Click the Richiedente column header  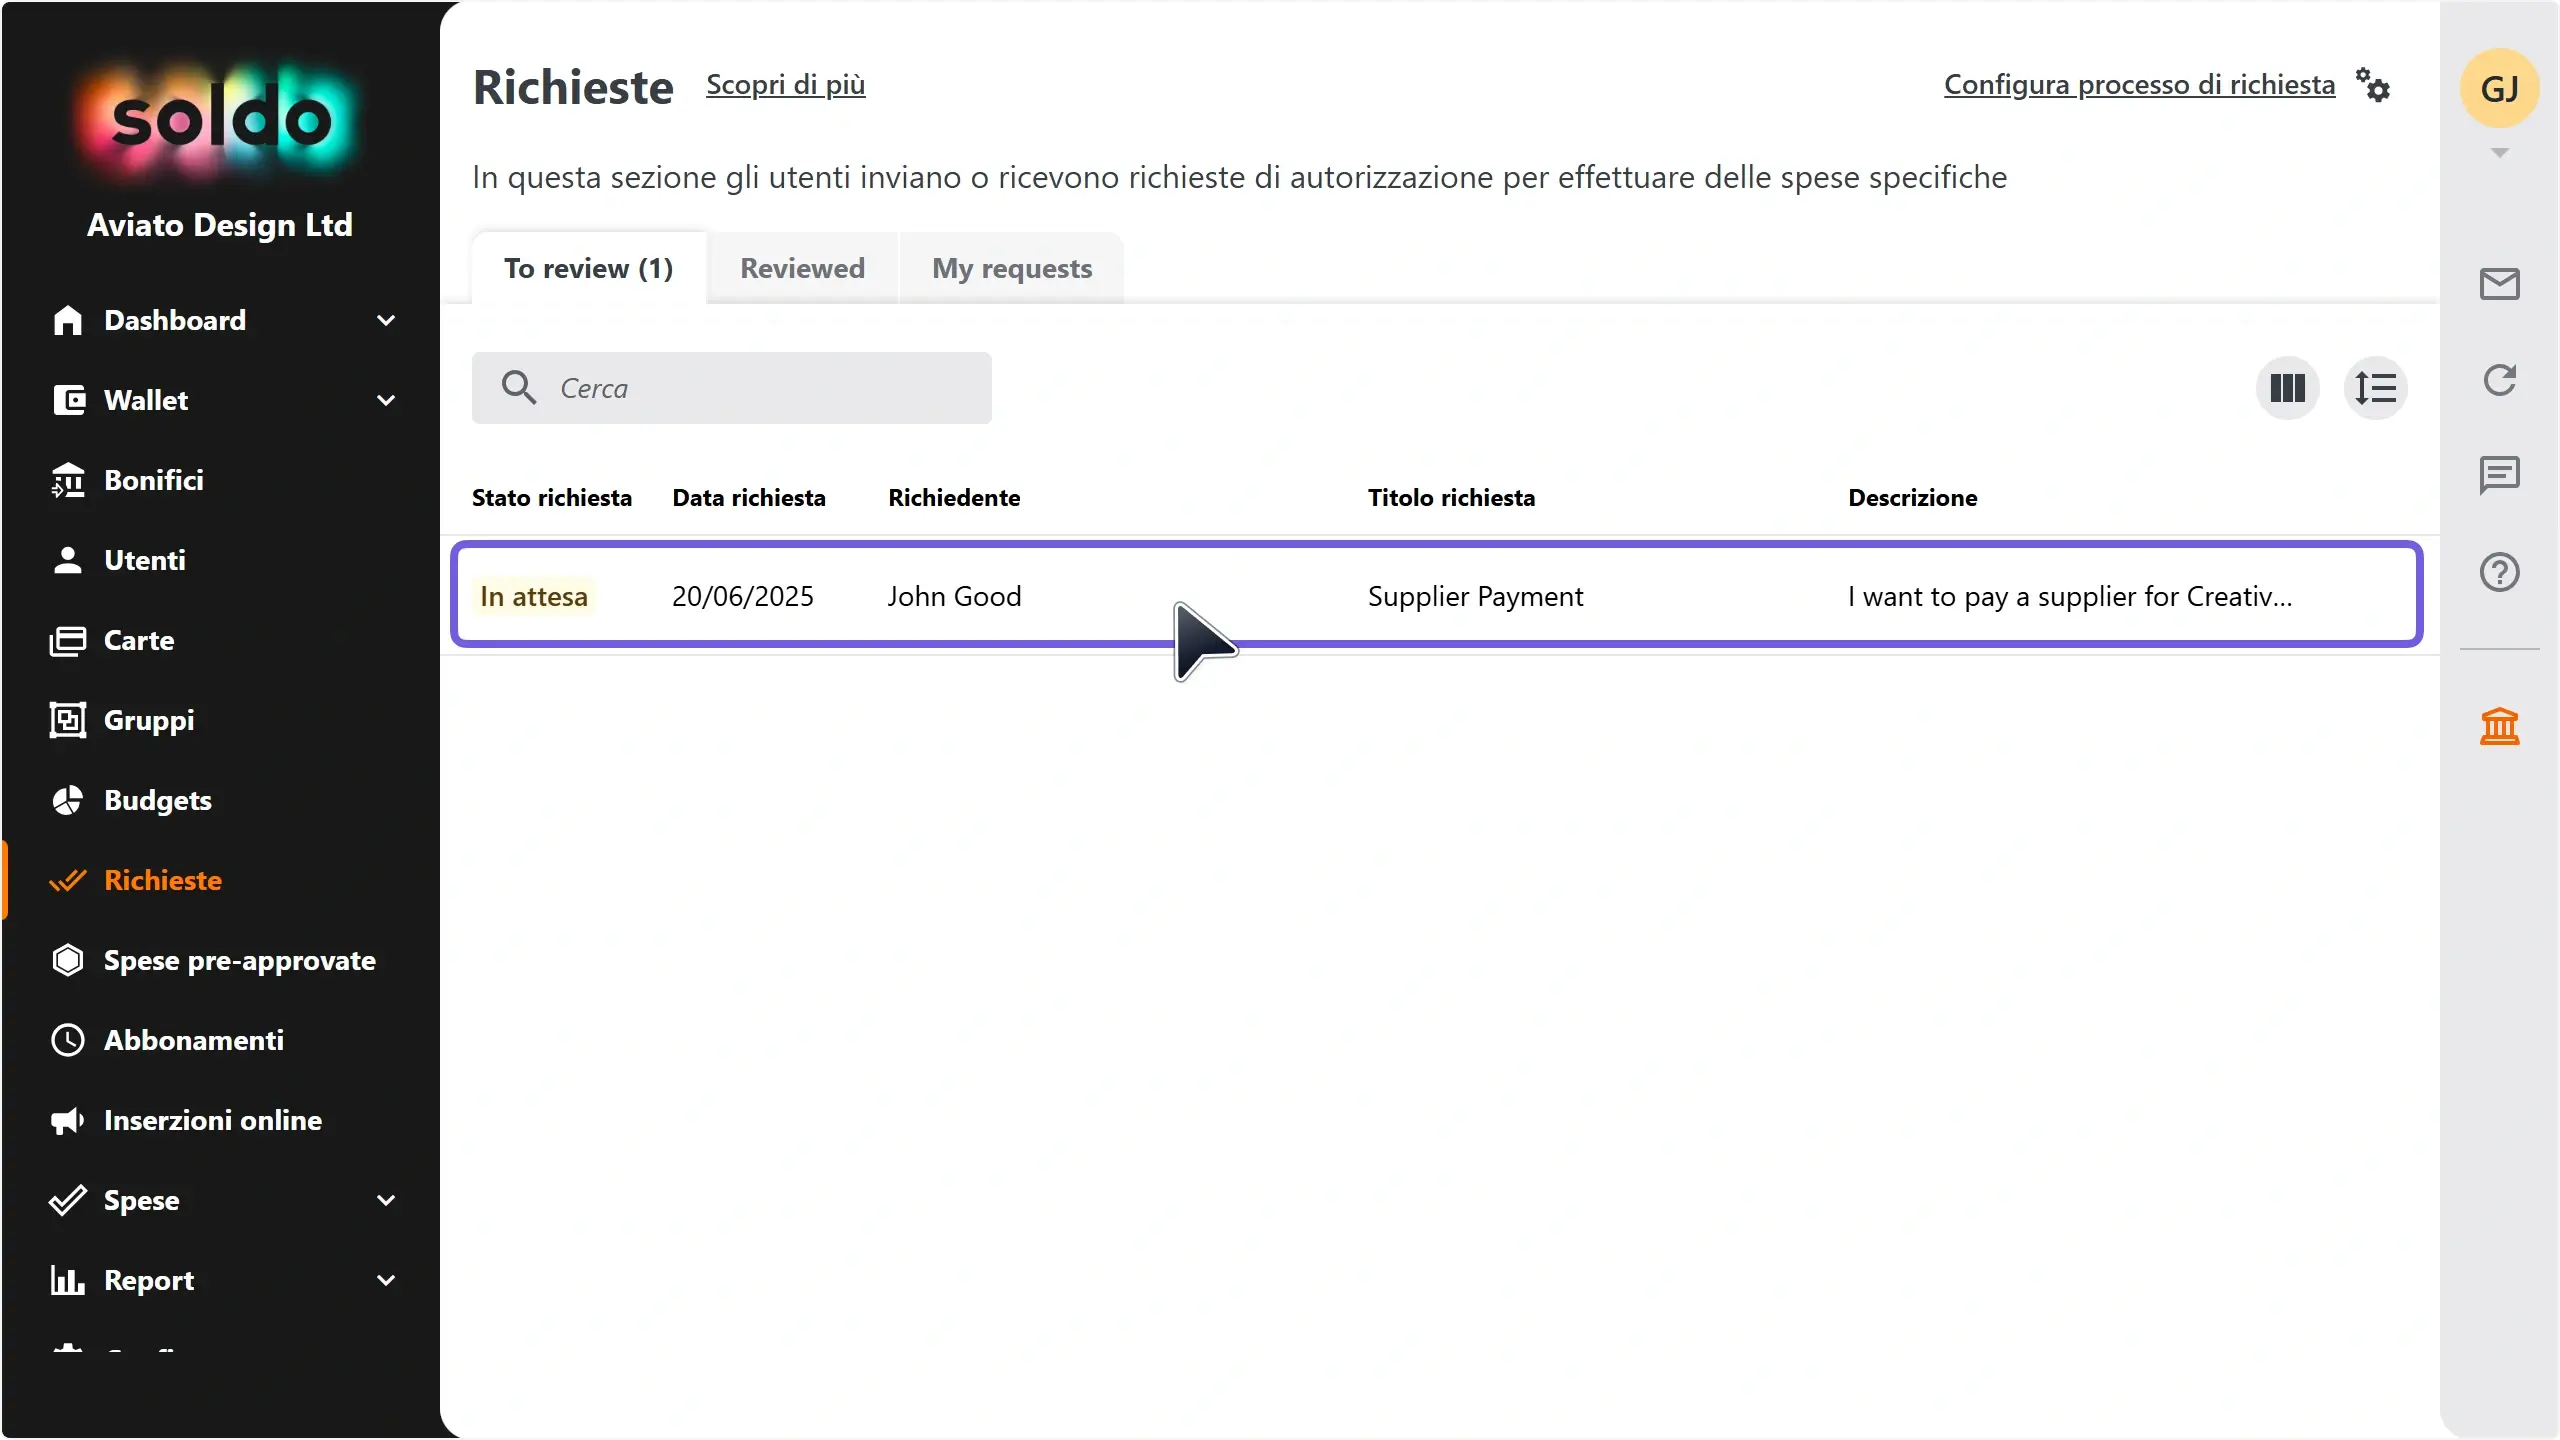pos(954,498)
